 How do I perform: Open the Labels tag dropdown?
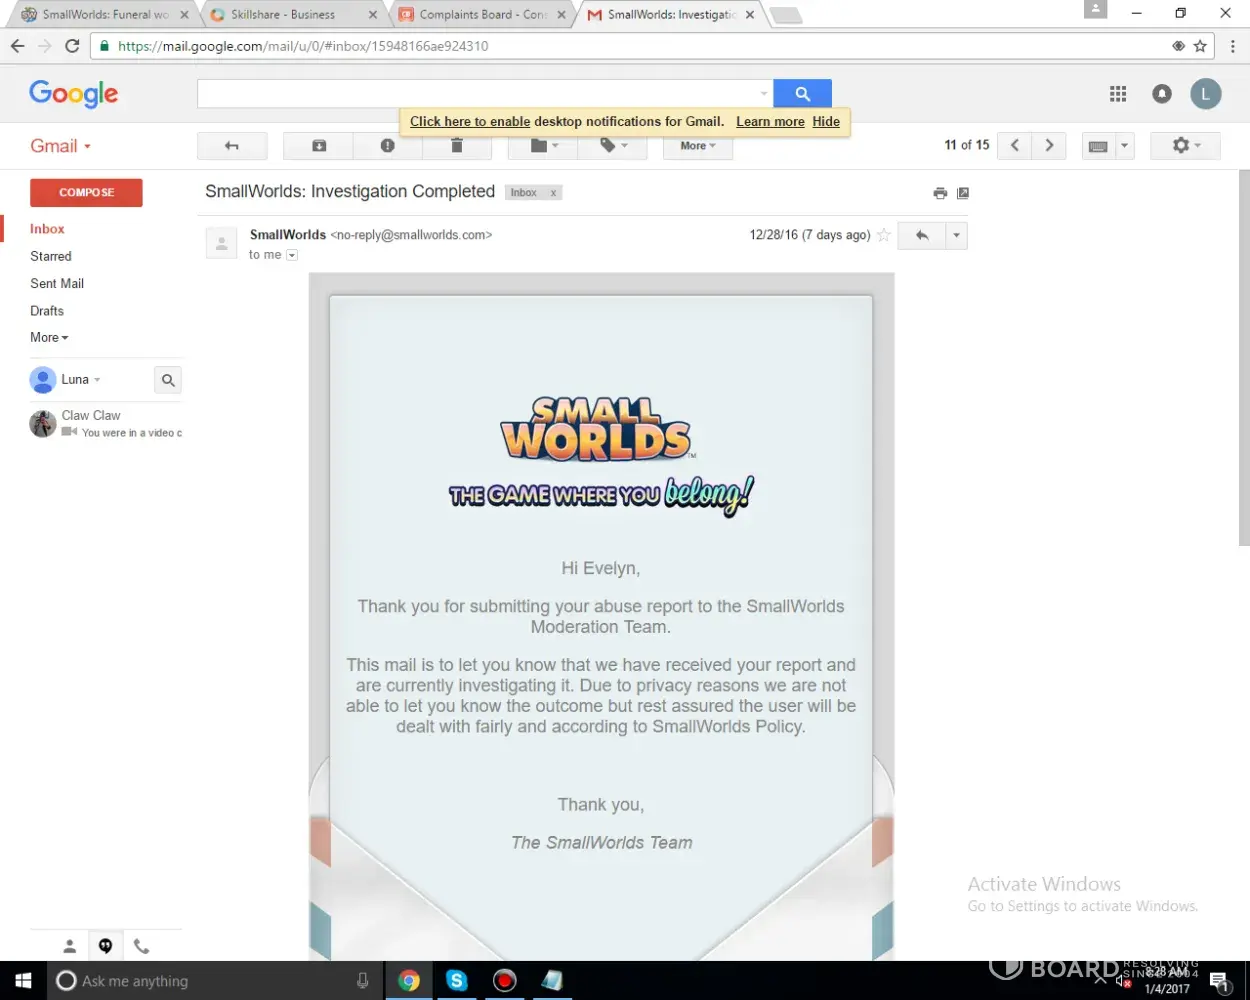point(613,146)
